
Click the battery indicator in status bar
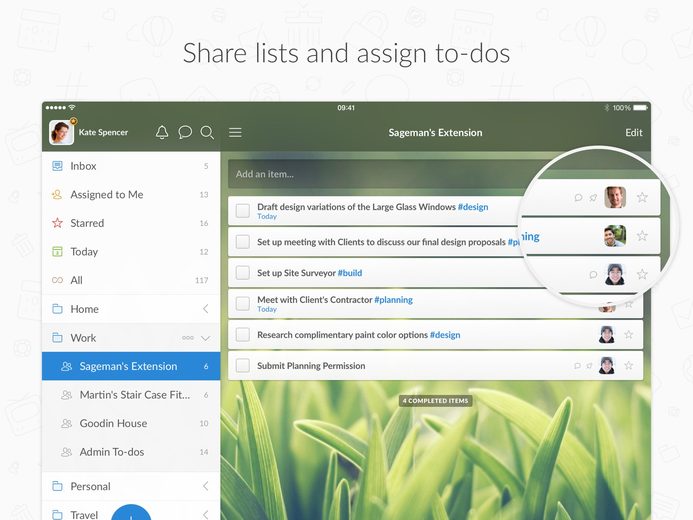(x=640, y=107)
